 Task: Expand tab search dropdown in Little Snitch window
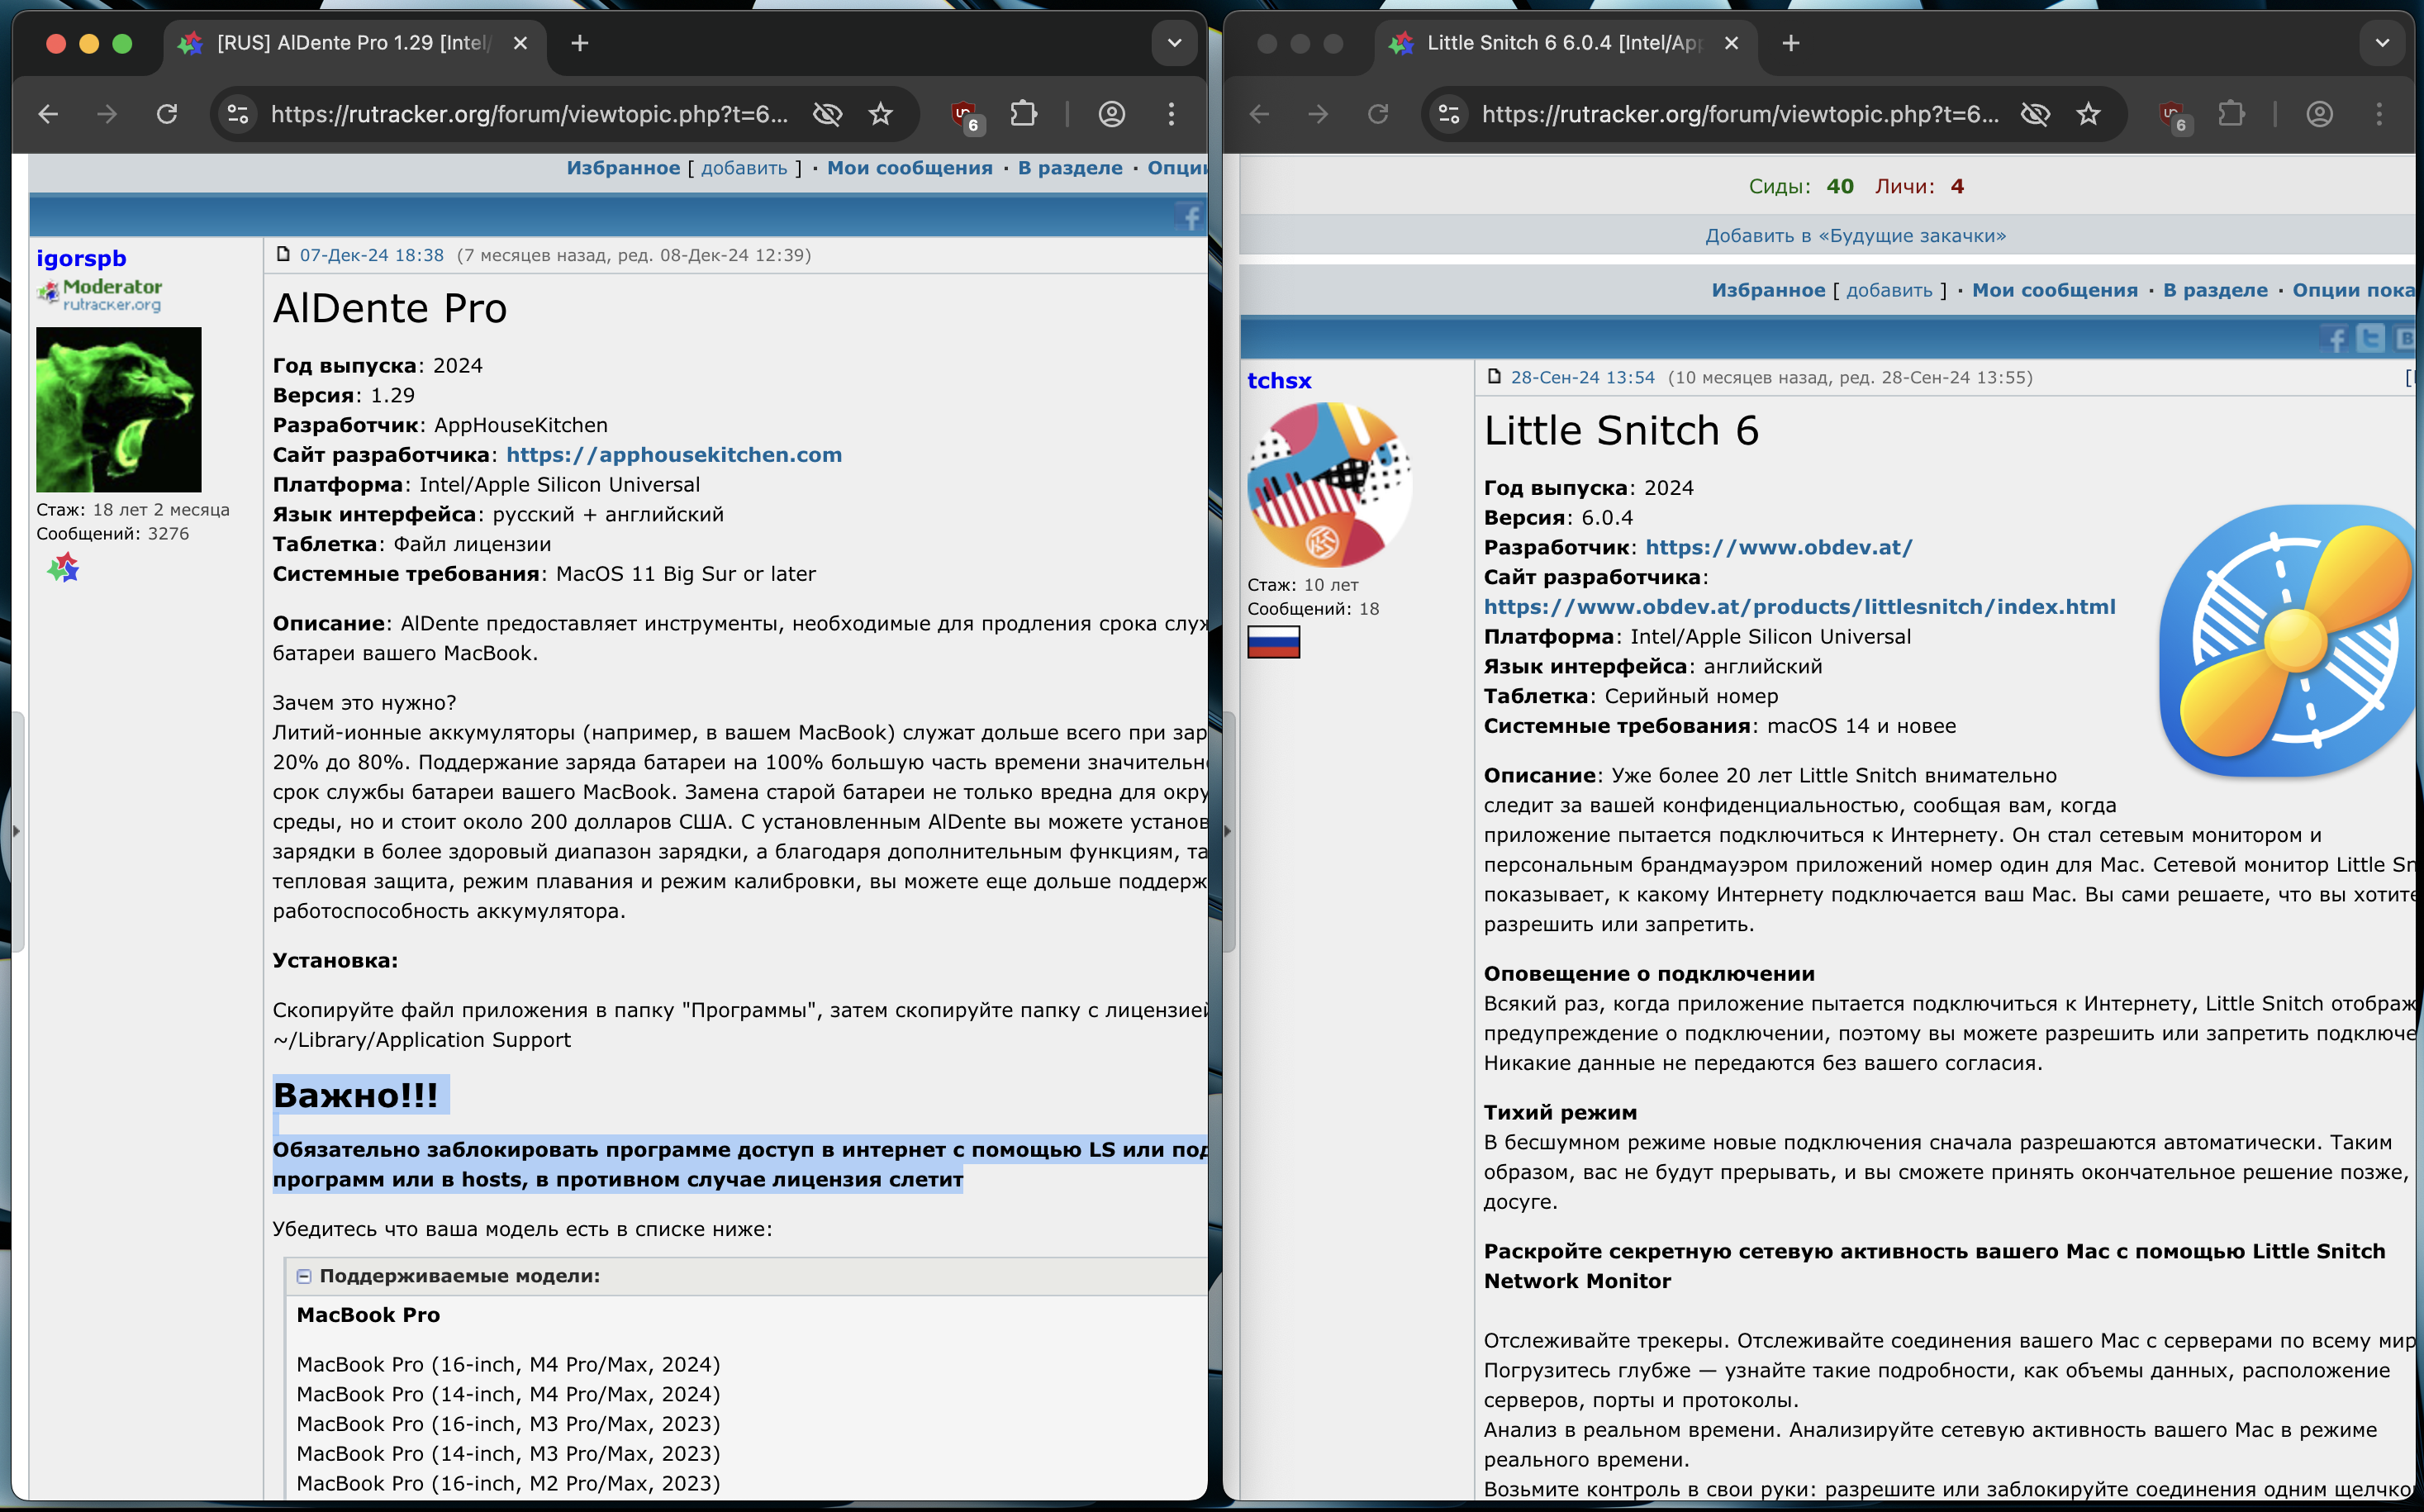2382,43
